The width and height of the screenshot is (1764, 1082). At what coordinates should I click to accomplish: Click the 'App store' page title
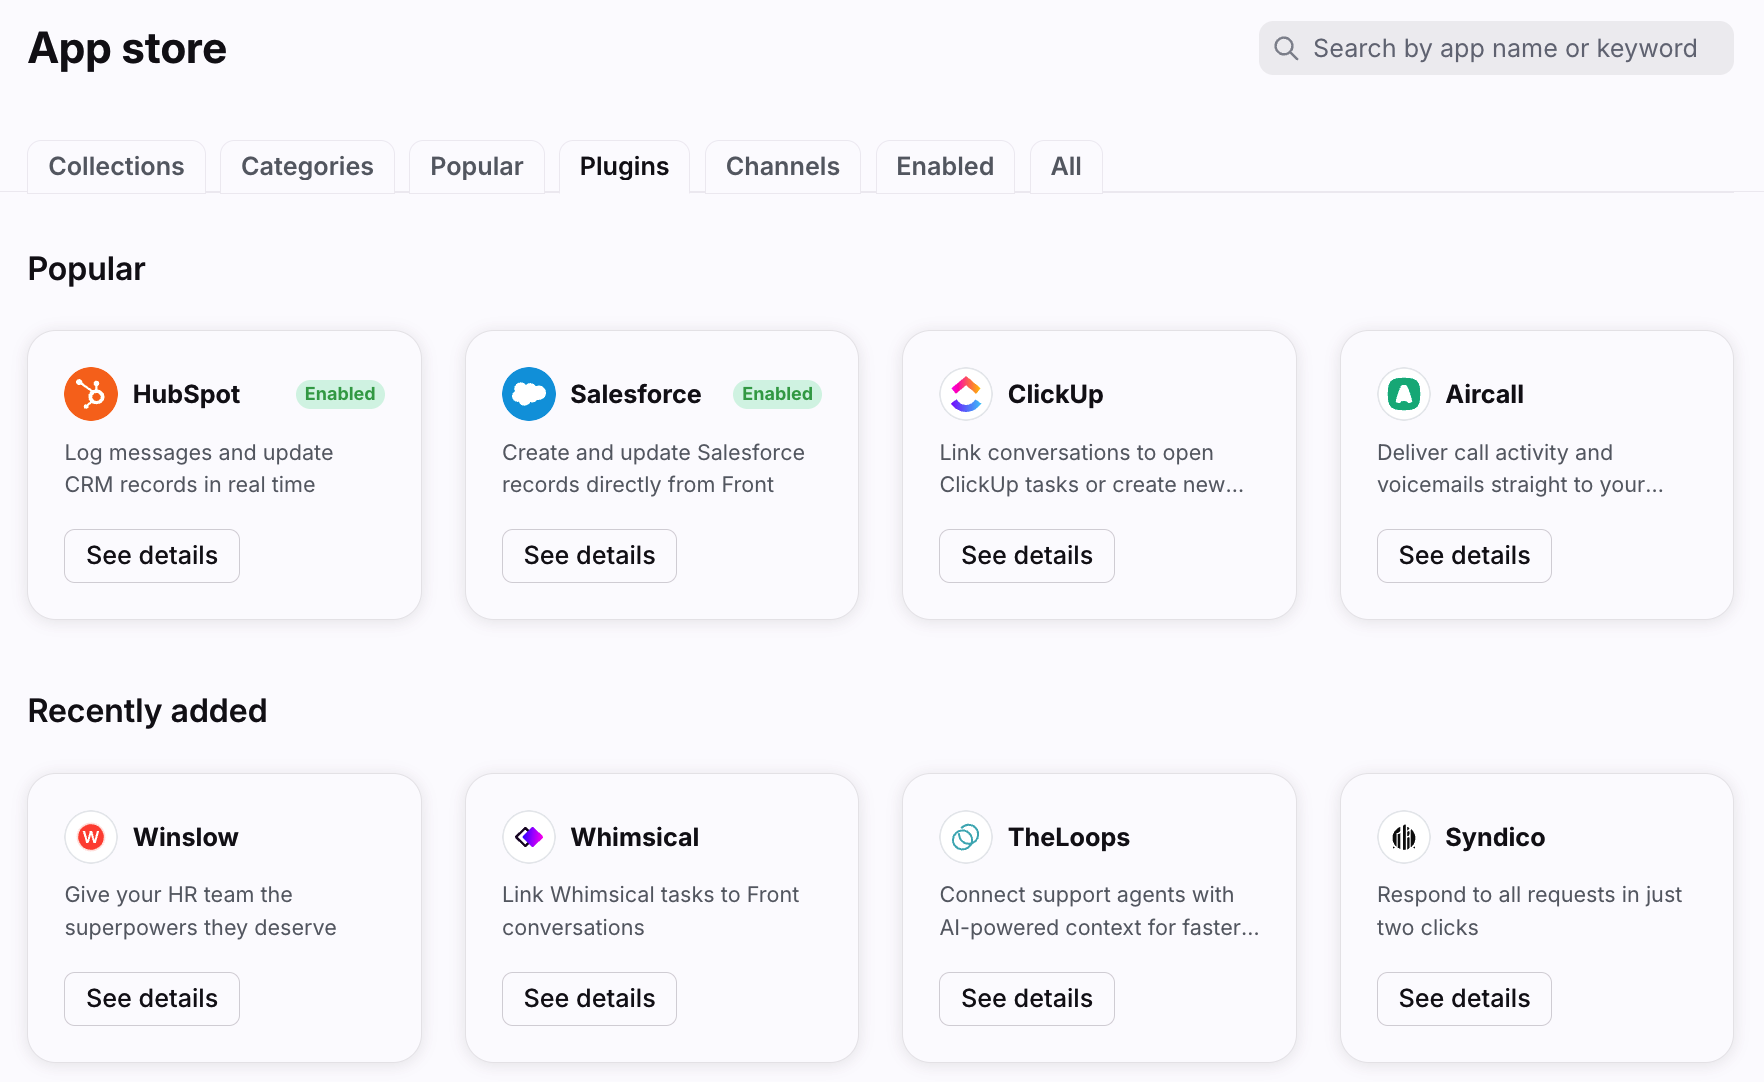(x=128, y=48)
